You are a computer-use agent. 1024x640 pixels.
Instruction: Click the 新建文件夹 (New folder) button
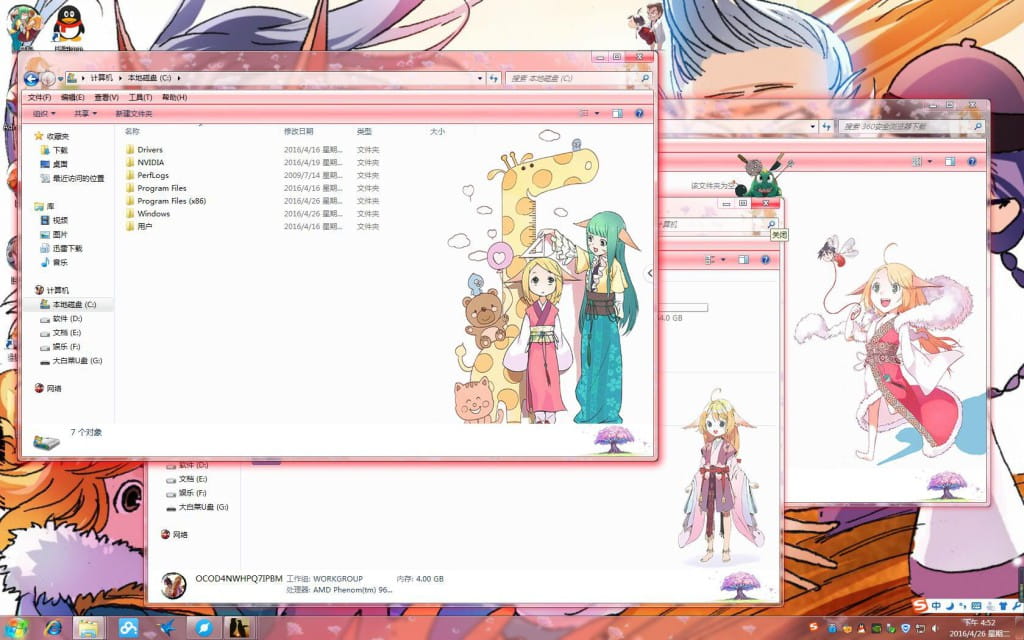[x=132, y=113]
